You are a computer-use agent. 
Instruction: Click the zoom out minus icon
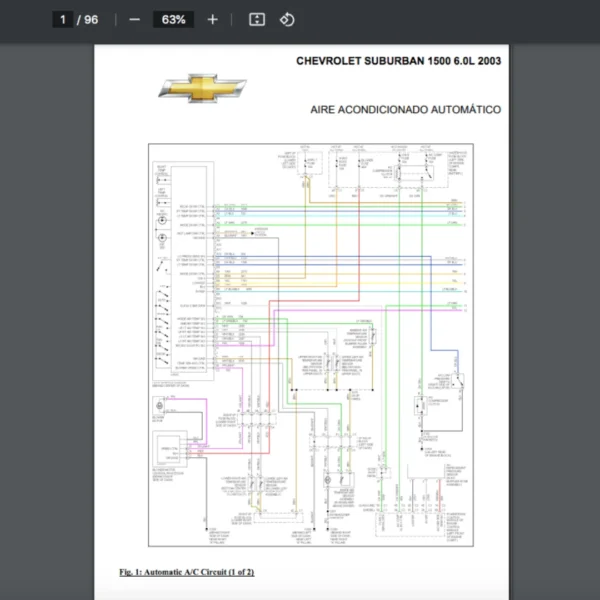[x=135, y=20]
